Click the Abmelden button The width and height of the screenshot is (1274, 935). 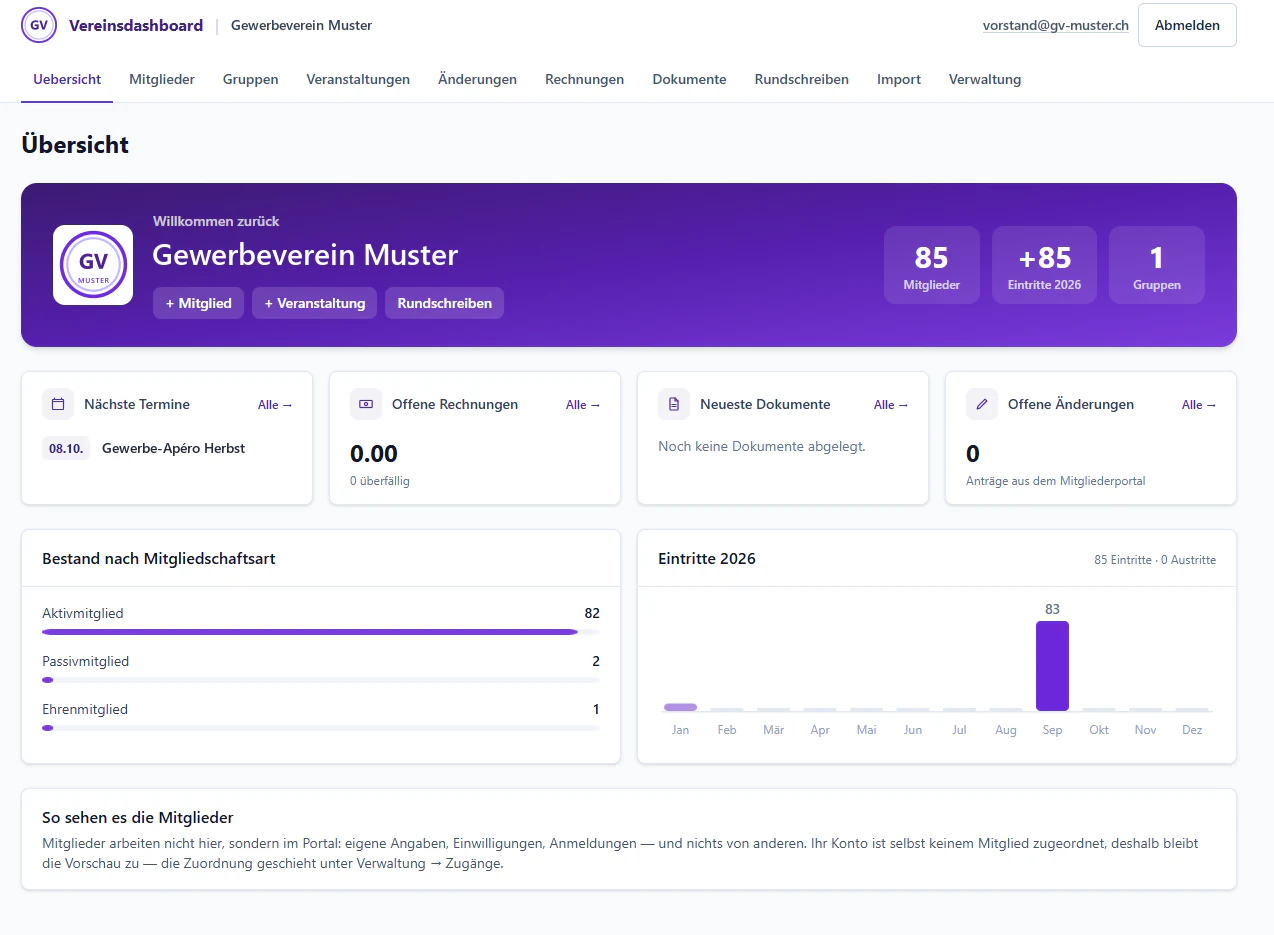coord(1187,25)
